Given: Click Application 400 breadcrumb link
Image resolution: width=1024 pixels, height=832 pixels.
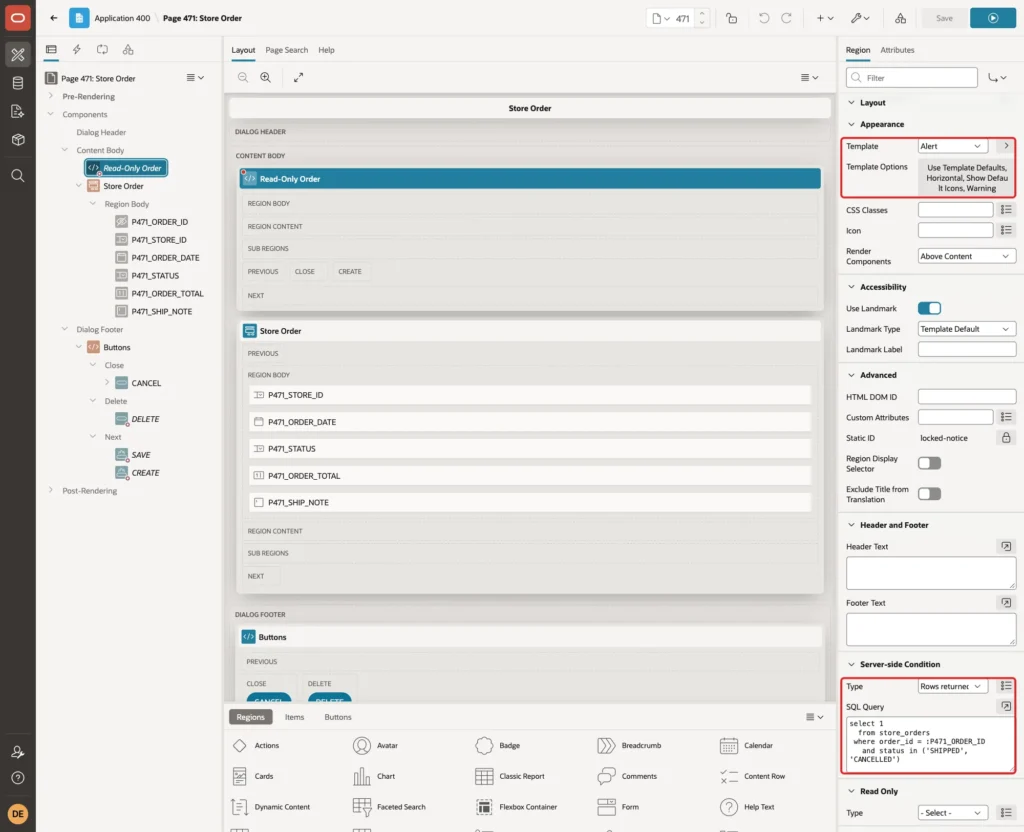Looking at the screenshot, I should point(122,18).
